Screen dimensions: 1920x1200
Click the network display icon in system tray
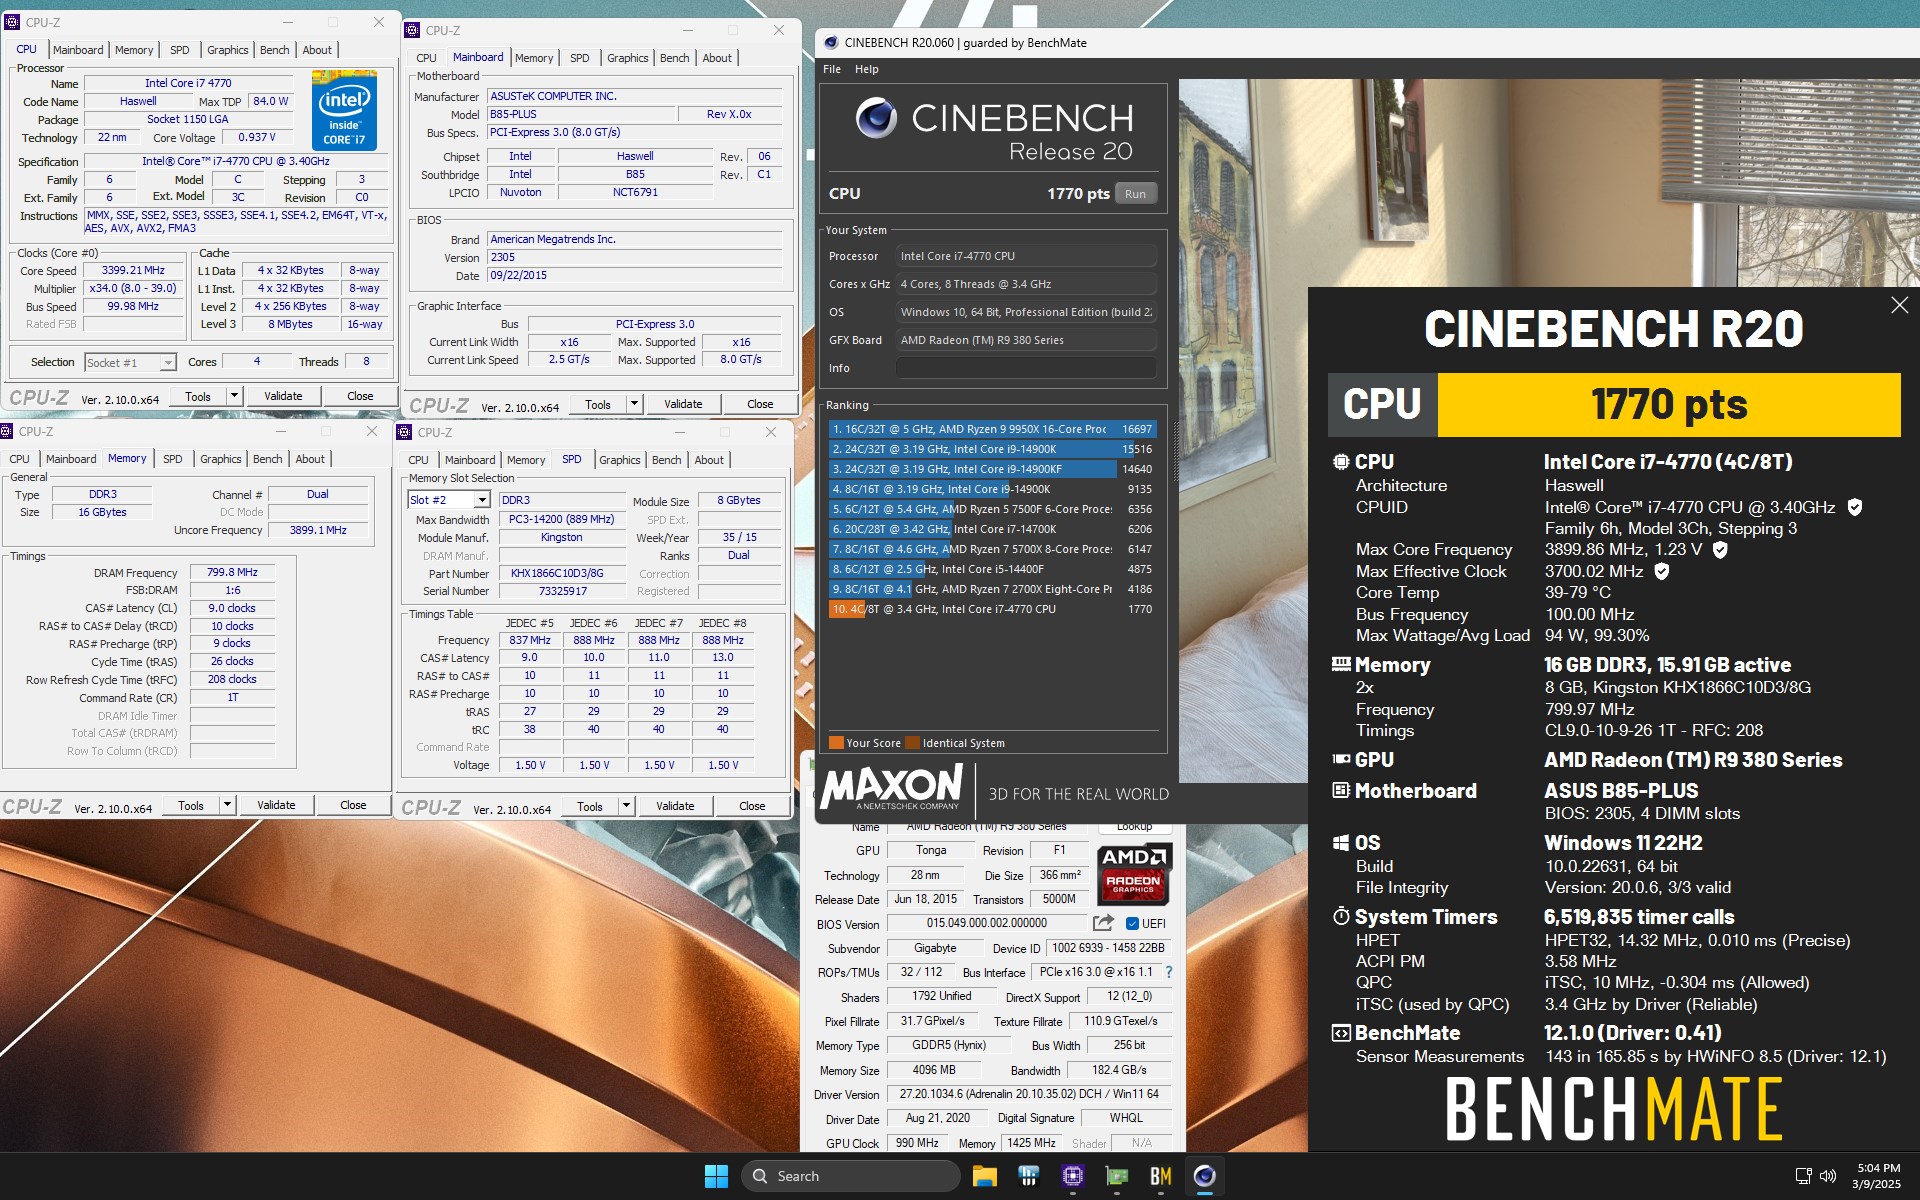[1803, 1176]
